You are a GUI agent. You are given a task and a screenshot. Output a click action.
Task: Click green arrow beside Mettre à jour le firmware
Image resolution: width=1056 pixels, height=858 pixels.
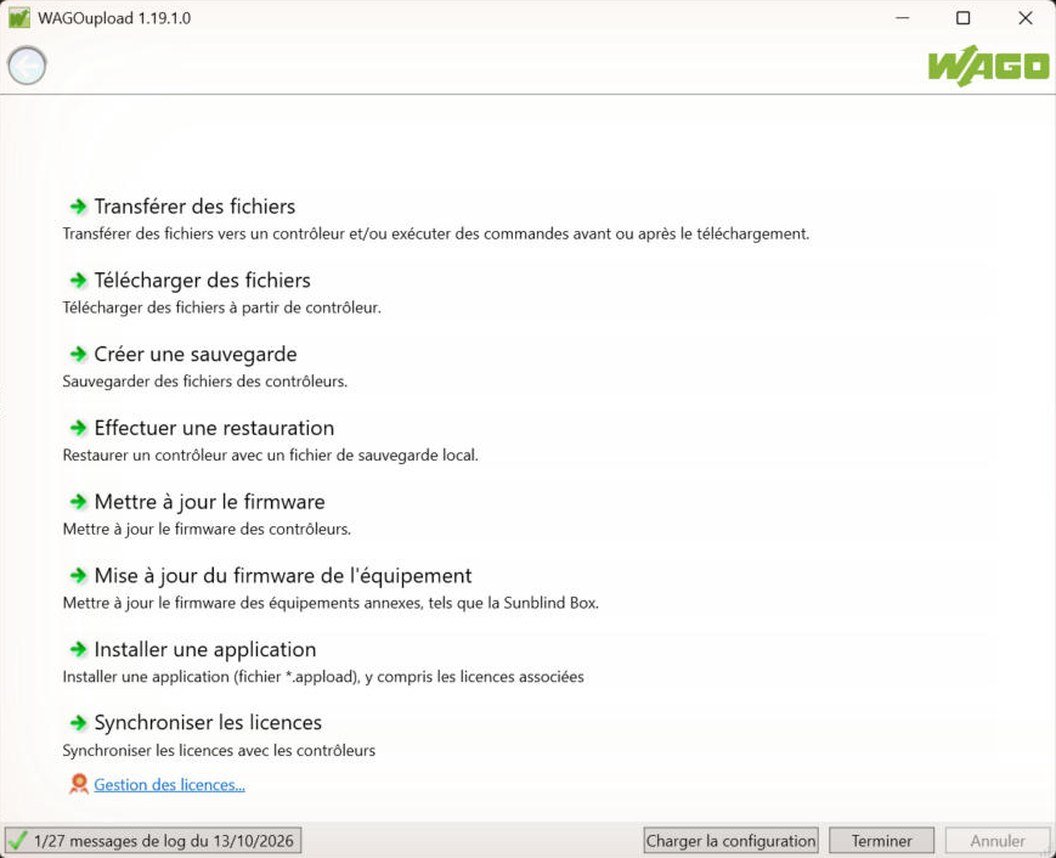(79, 502)
